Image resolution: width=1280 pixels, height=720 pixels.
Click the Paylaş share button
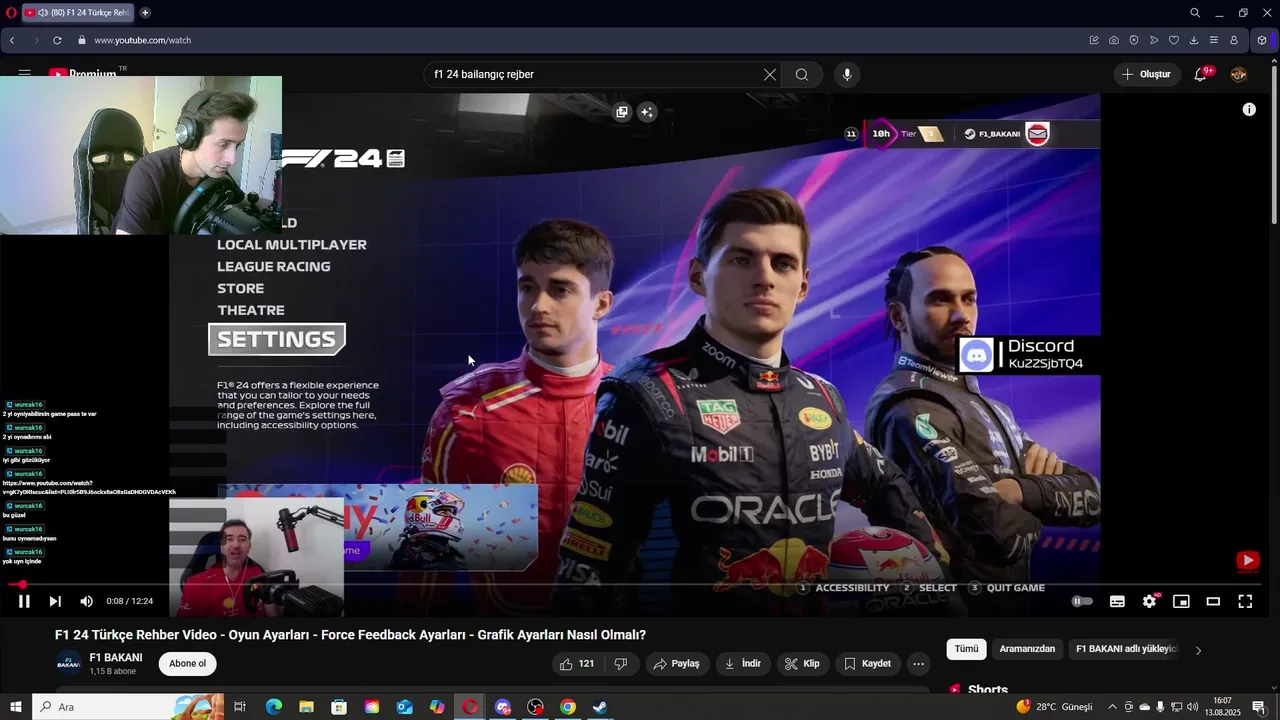tap(677, 664)
